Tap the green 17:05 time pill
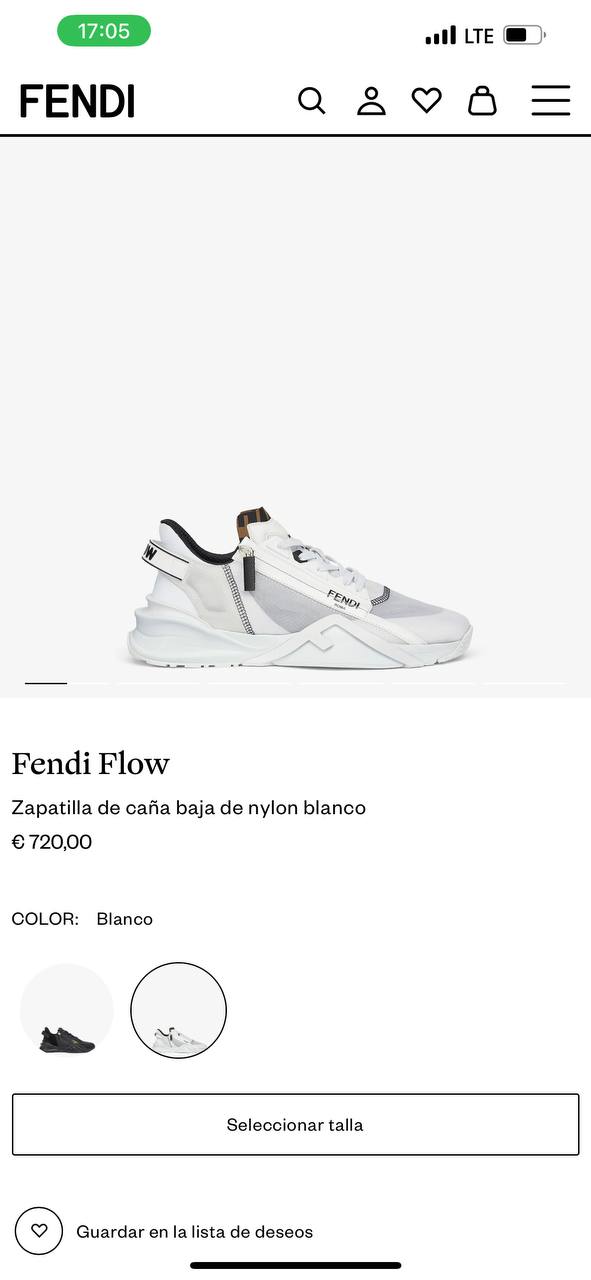The image size is (591, 1280). pos(104,31)
